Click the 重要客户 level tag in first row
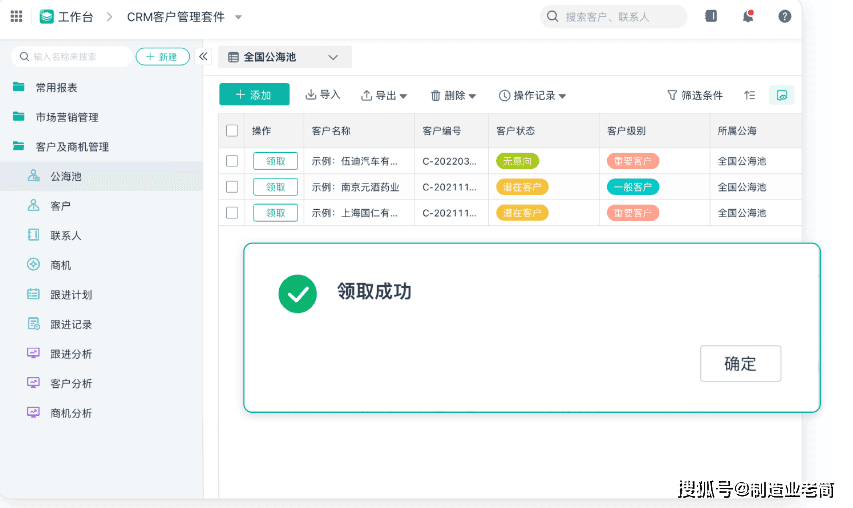 (x=632, y=161)
